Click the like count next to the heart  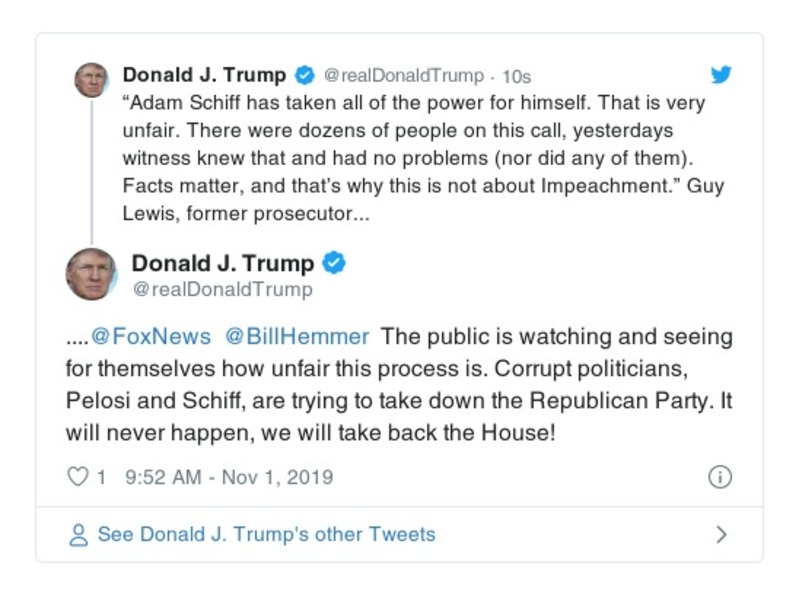click(101, 477)
